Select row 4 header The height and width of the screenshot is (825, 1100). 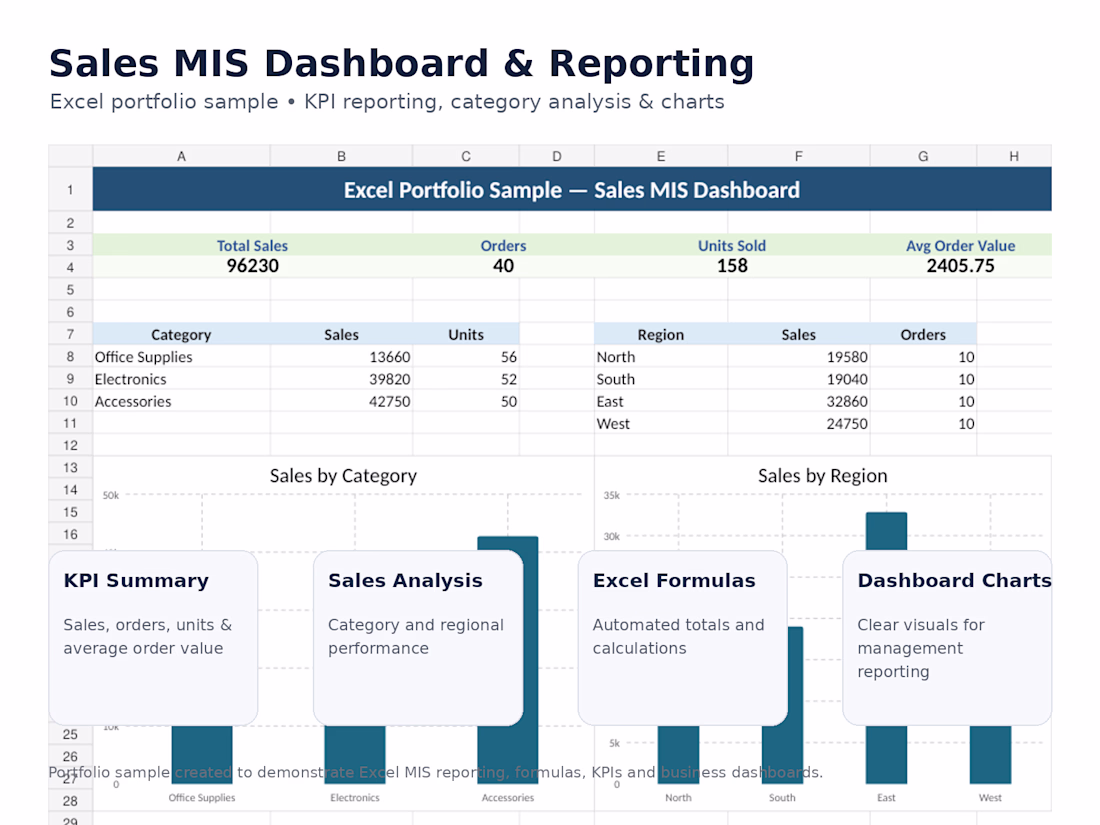coord(70,267)
